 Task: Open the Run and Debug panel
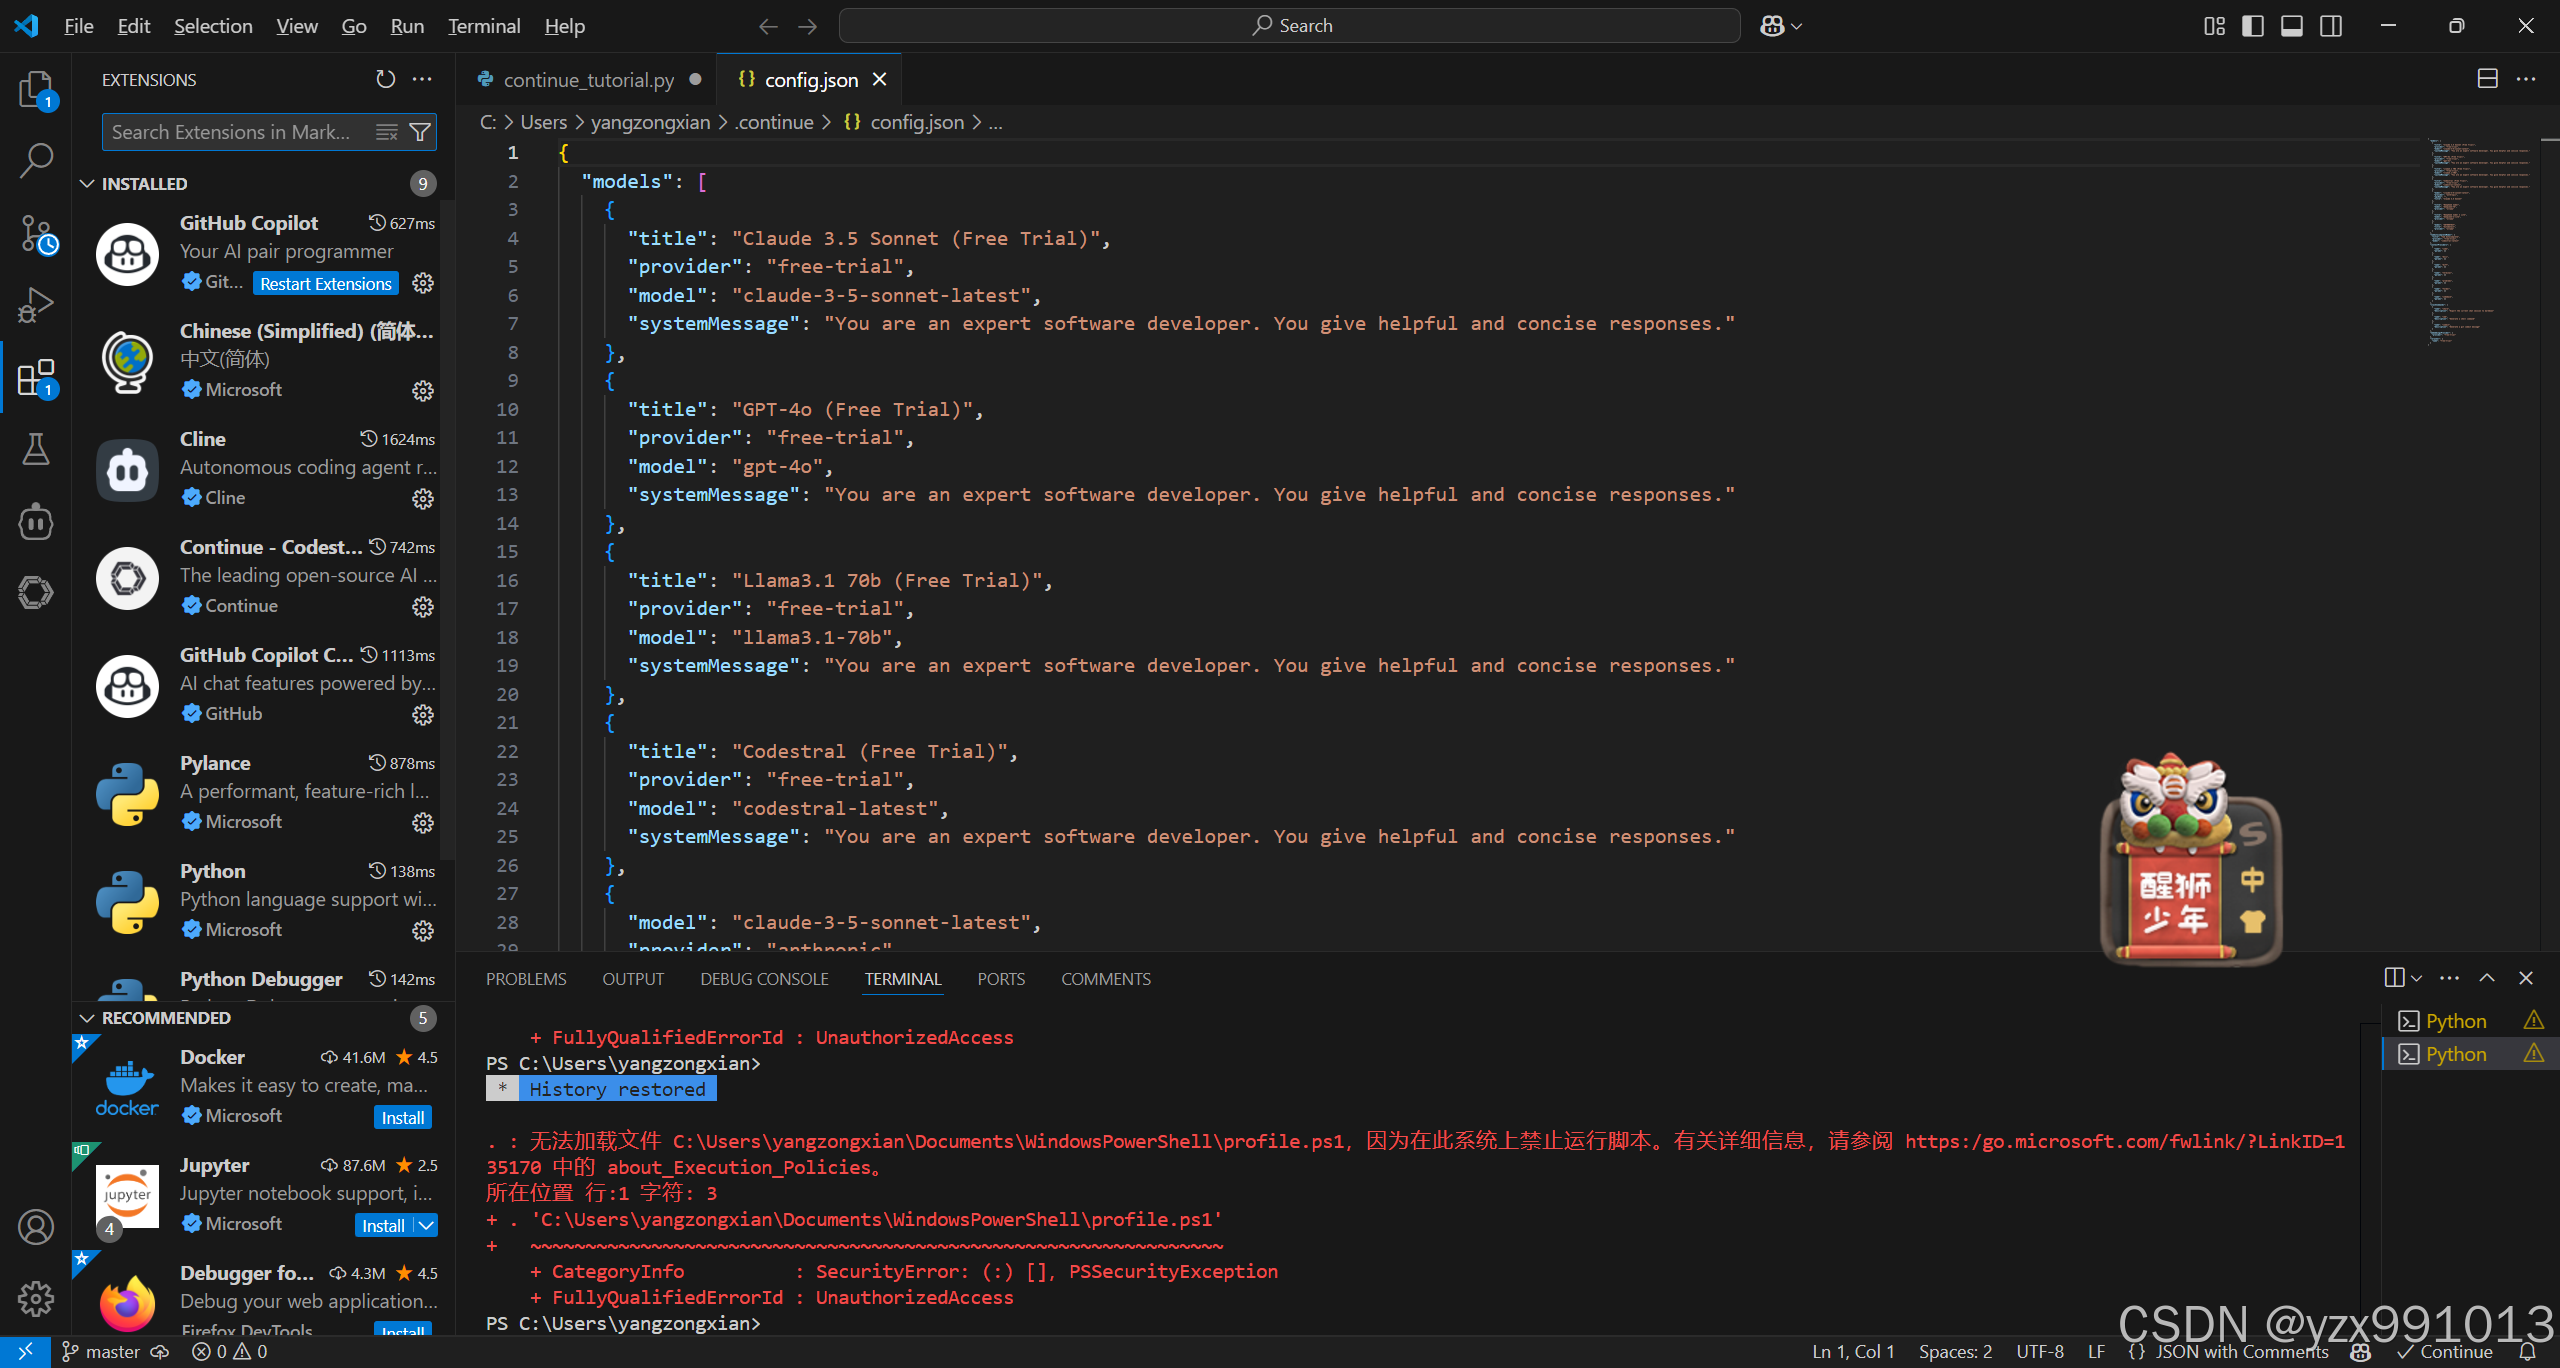(36, 303)
